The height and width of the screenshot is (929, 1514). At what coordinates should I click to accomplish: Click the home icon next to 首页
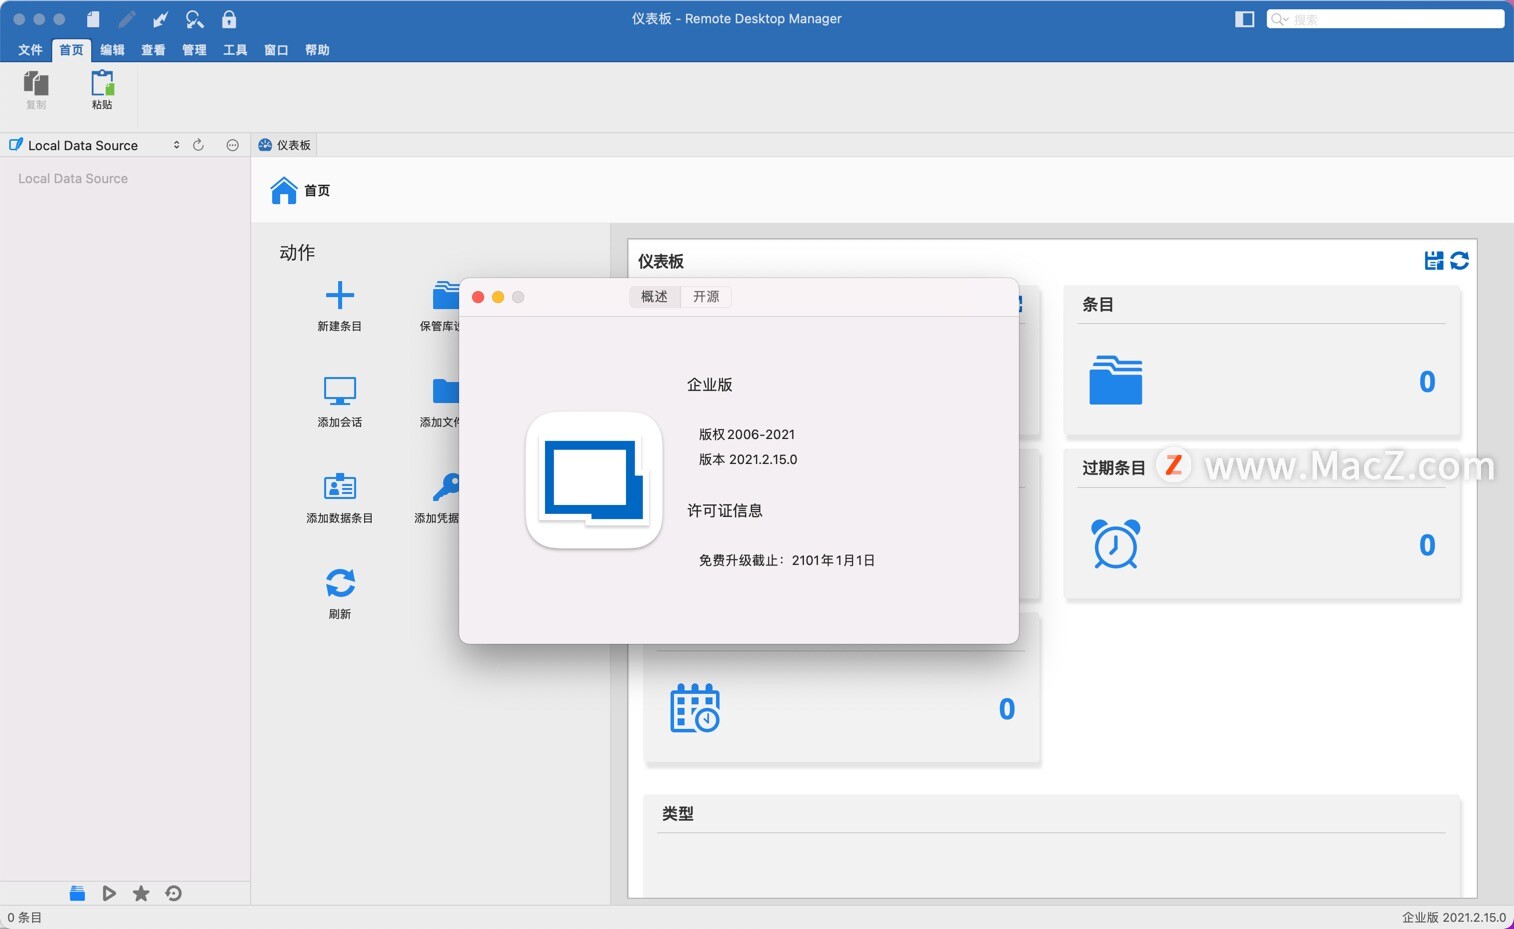tap(284, 190)
